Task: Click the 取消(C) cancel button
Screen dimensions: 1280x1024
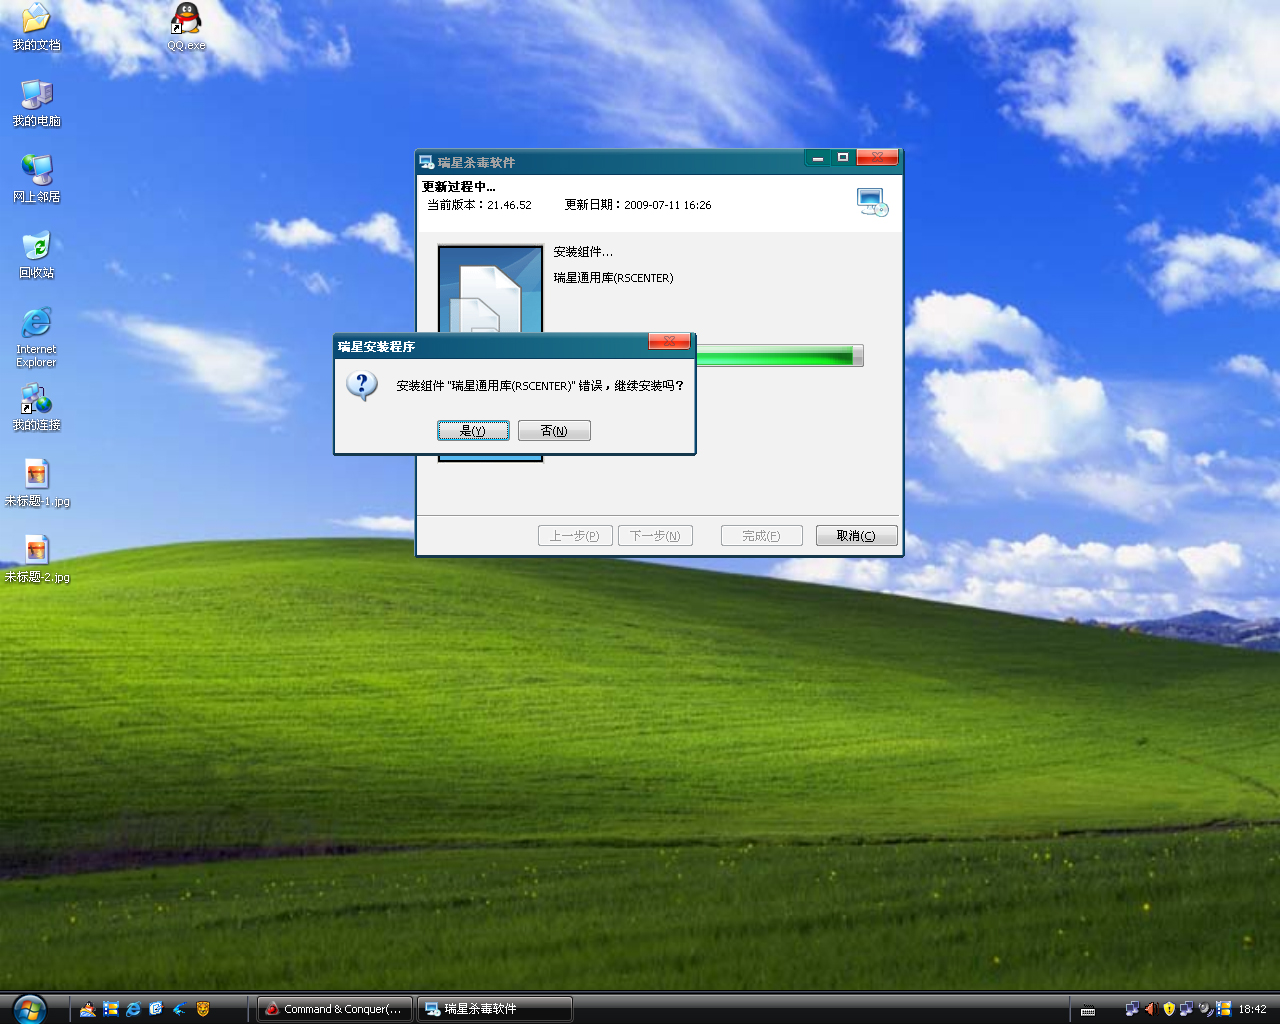Action: click(856, 536)
